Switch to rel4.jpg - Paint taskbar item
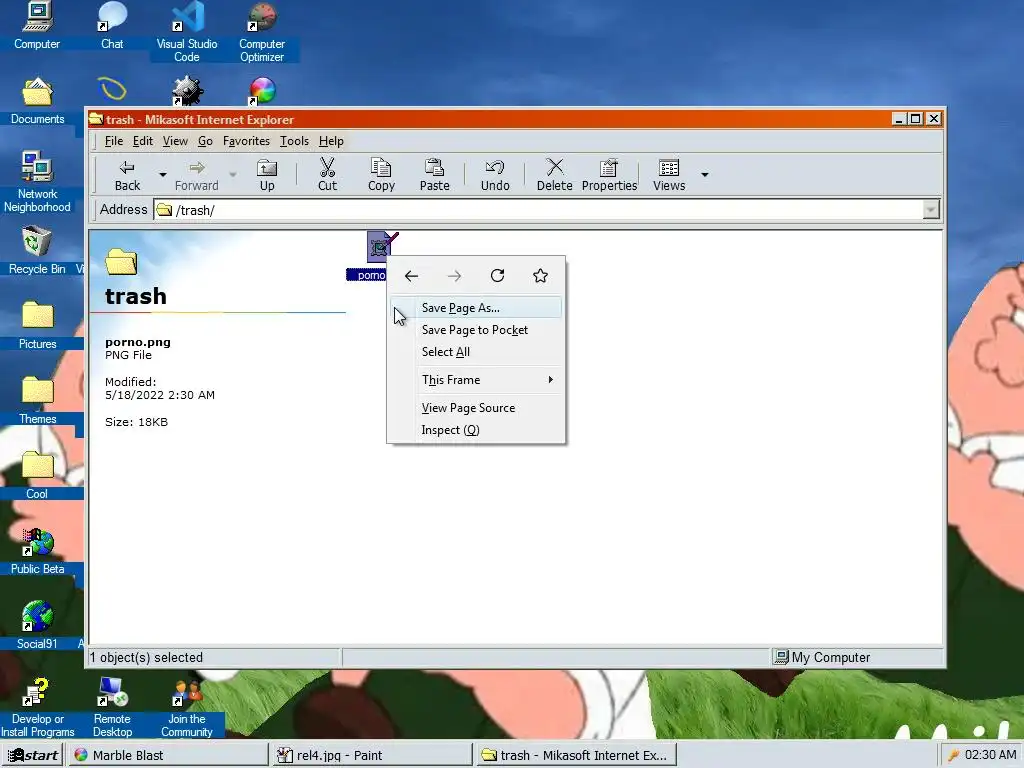1024x768 pixels. [372, 755]
